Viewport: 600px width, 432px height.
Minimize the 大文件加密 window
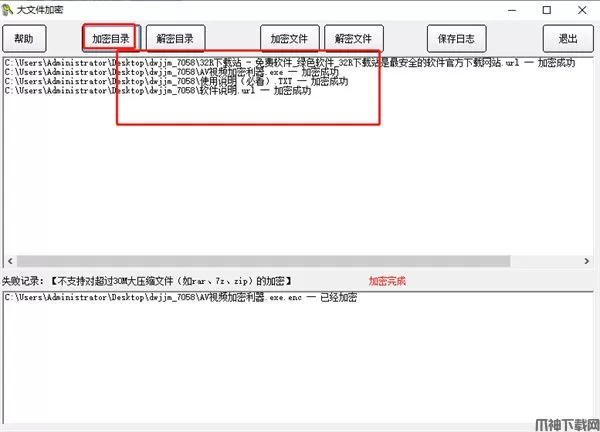coord(512,10)
